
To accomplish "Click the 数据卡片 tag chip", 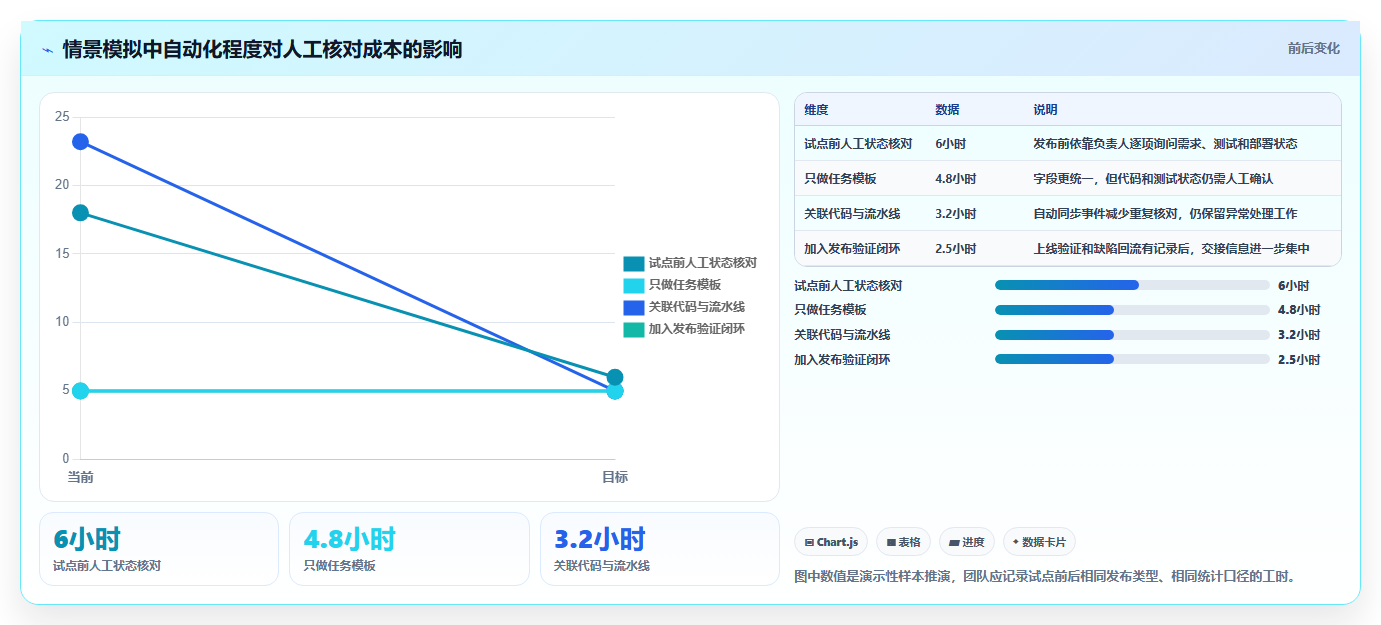I will pyautogui.click(x=1039, y=542).
